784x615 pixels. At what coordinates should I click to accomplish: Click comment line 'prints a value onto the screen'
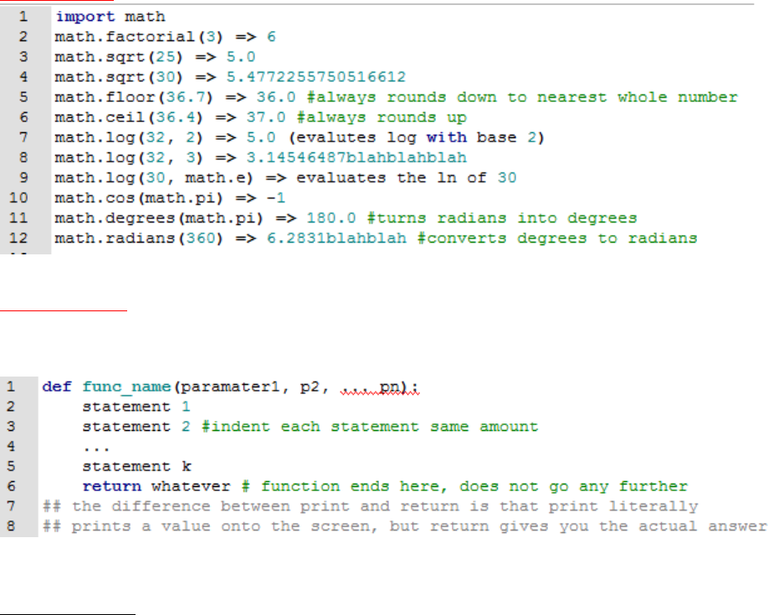404,526
